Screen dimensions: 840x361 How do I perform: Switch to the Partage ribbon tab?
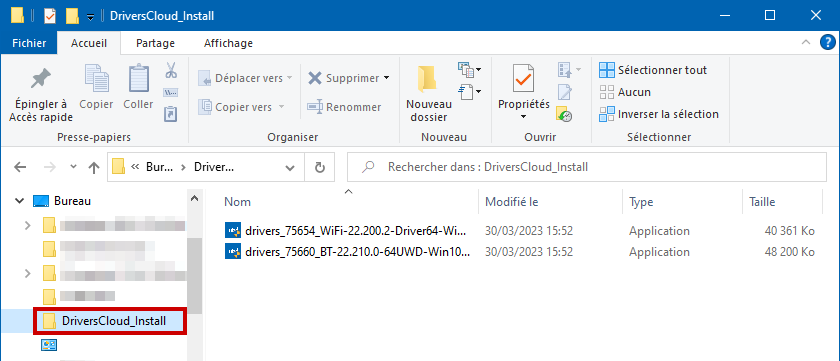(155, 43)
